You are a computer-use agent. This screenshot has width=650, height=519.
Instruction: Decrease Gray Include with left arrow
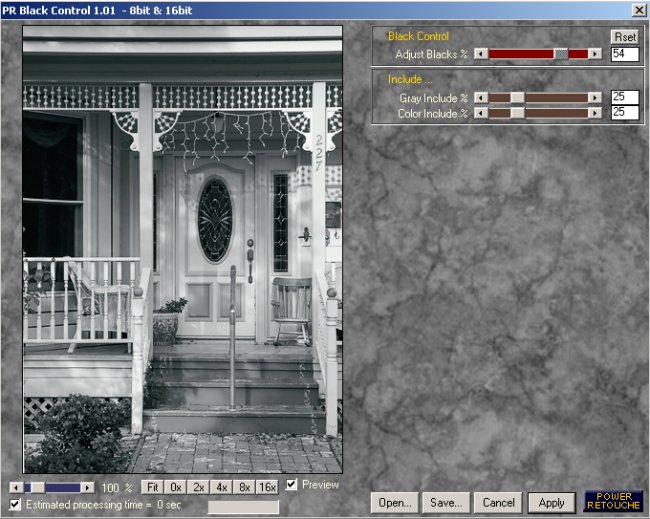point(481,98)
